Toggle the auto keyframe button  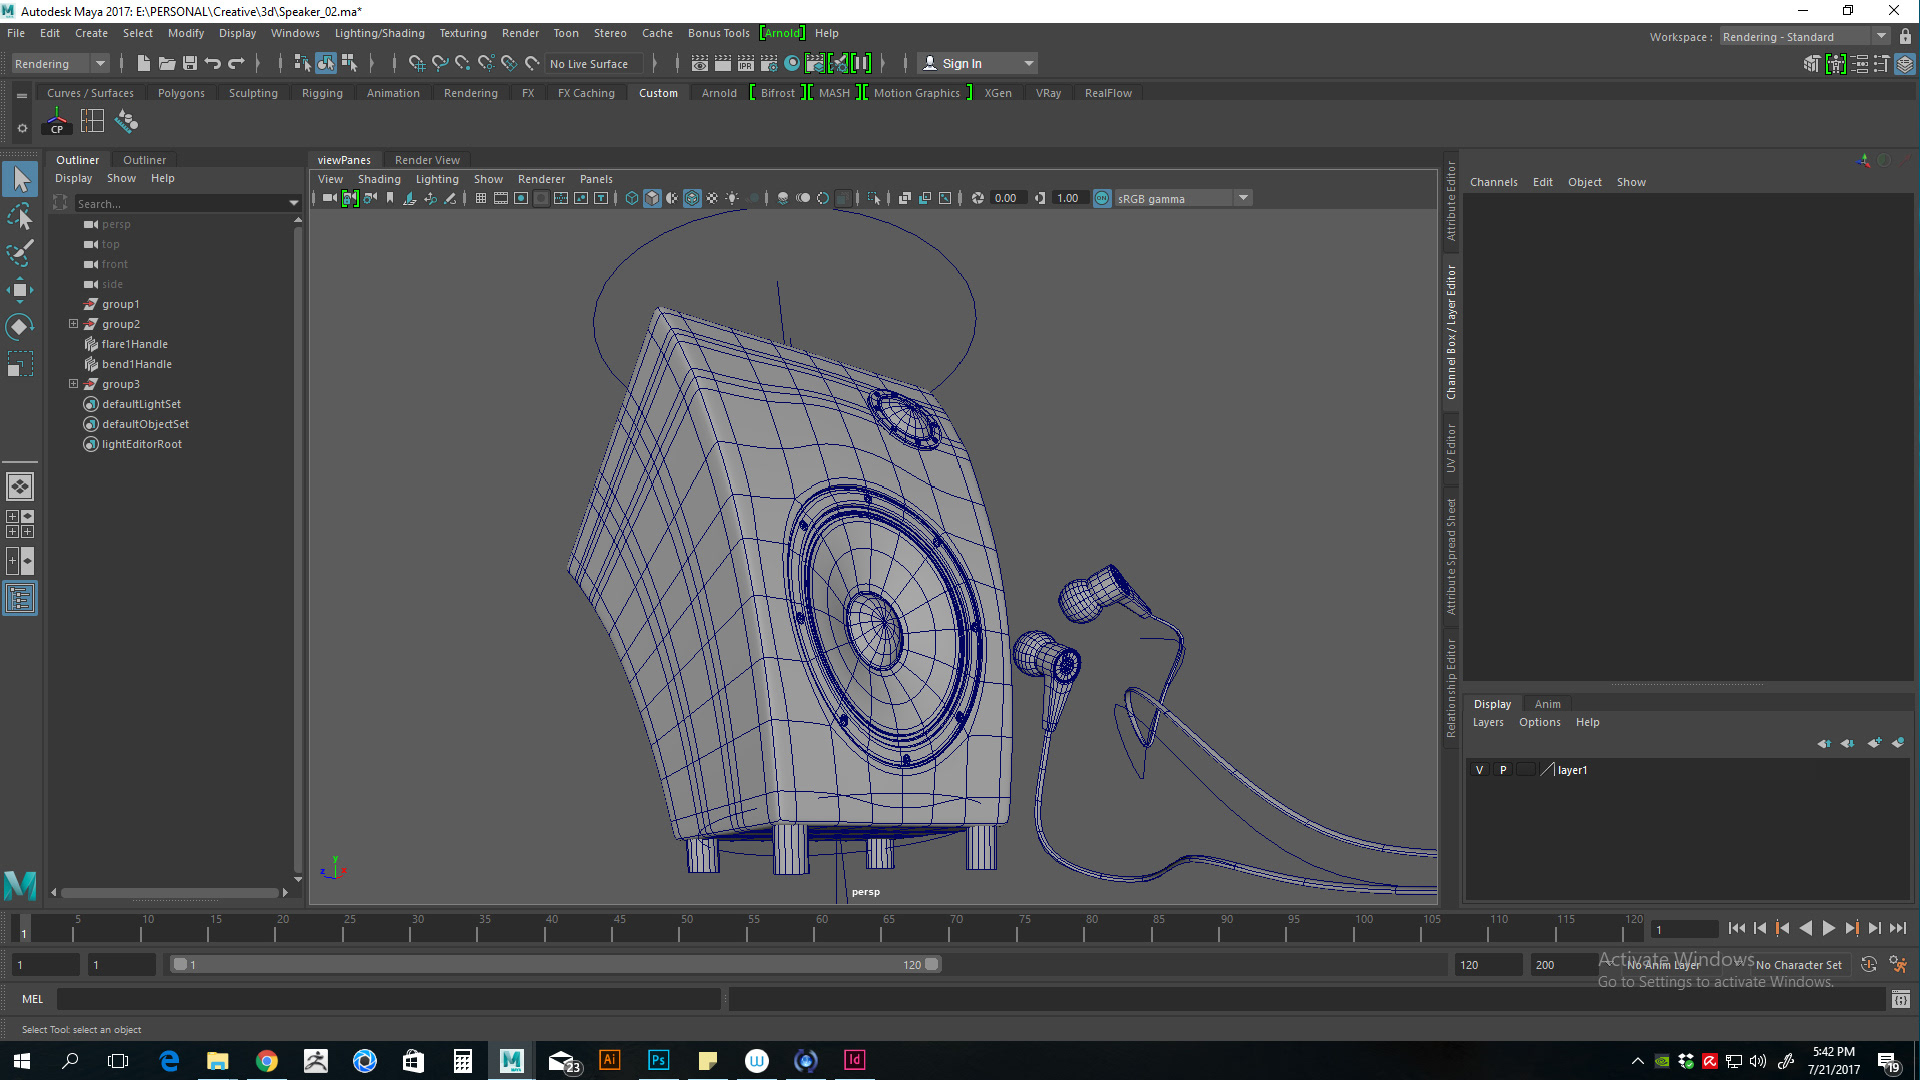[x=1868, y=964]
